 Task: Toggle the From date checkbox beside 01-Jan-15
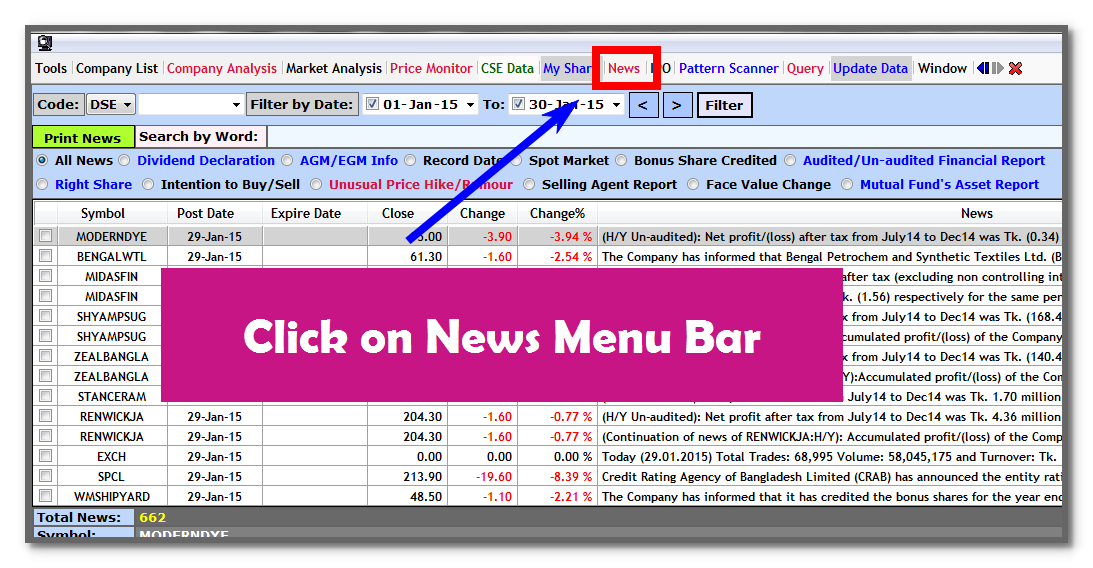pos(372,104)
